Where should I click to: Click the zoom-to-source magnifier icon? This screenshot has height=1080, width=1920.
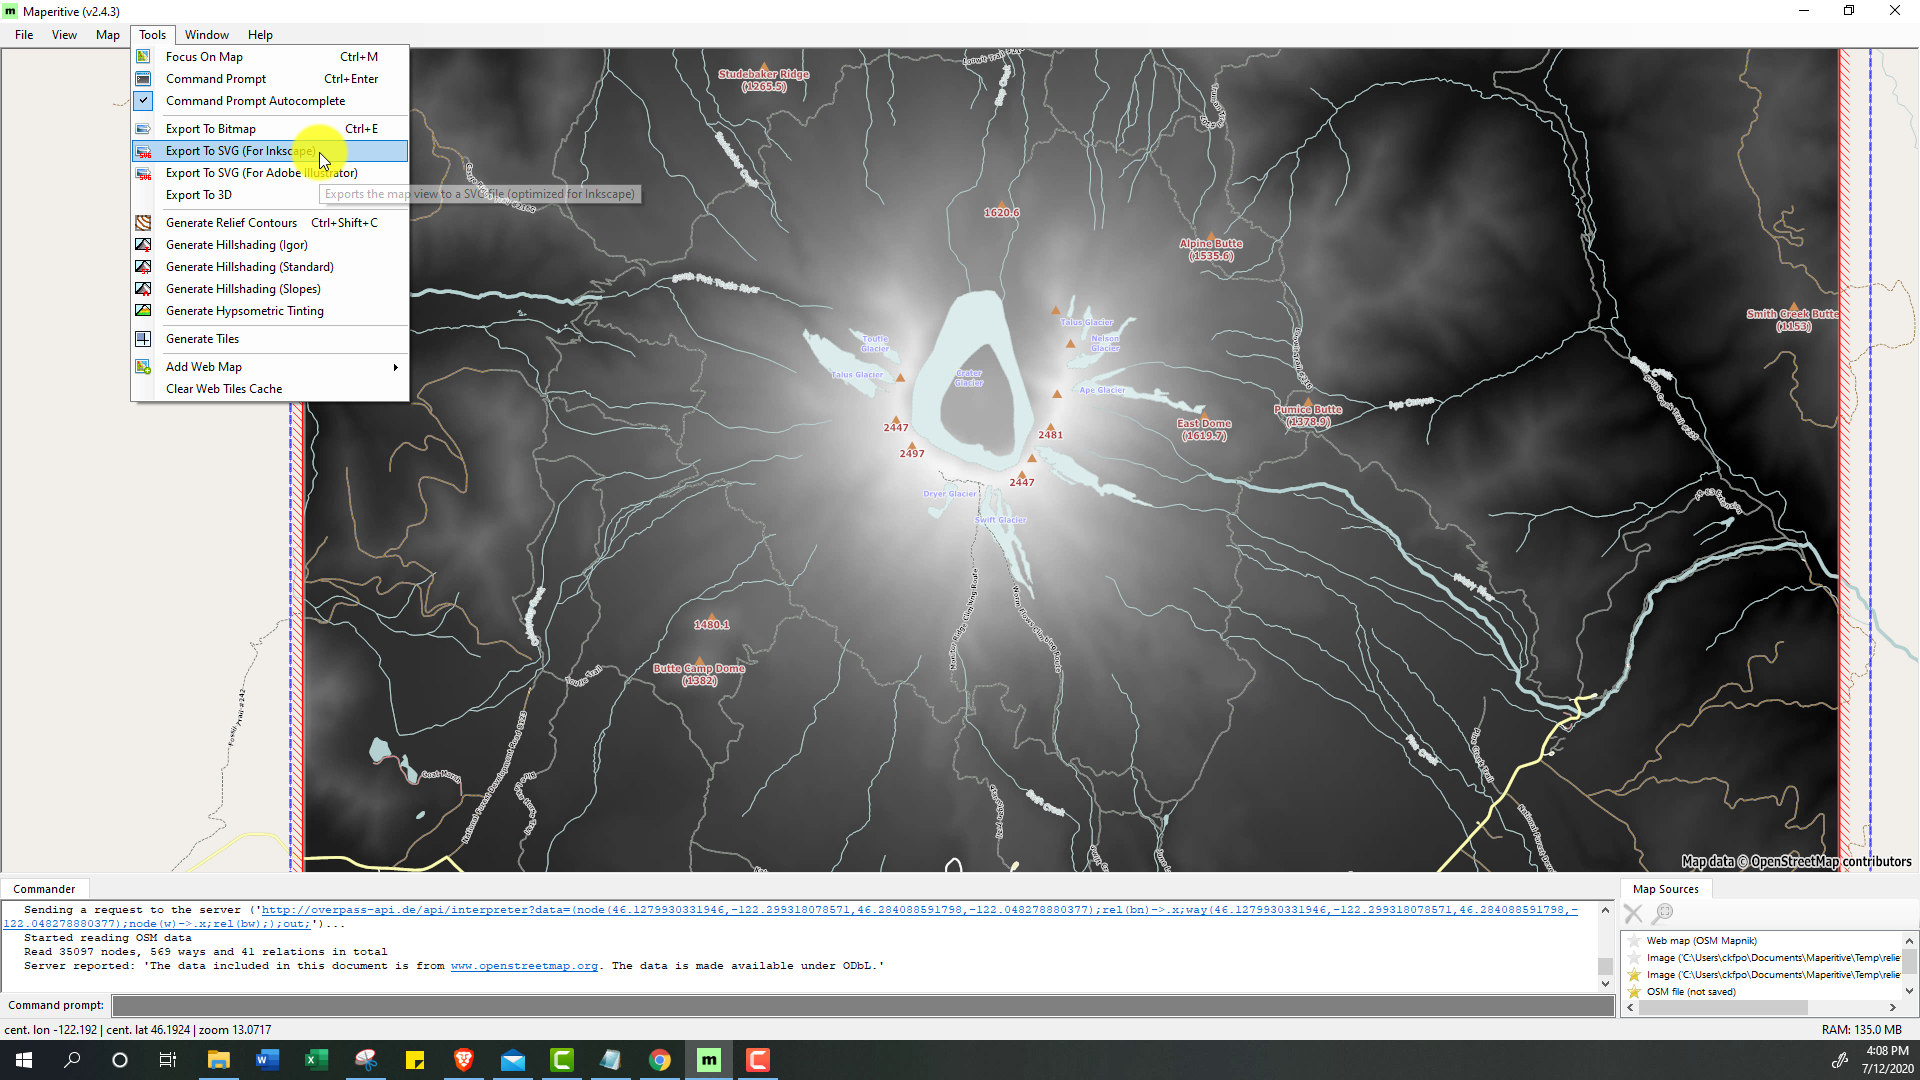1663,913
